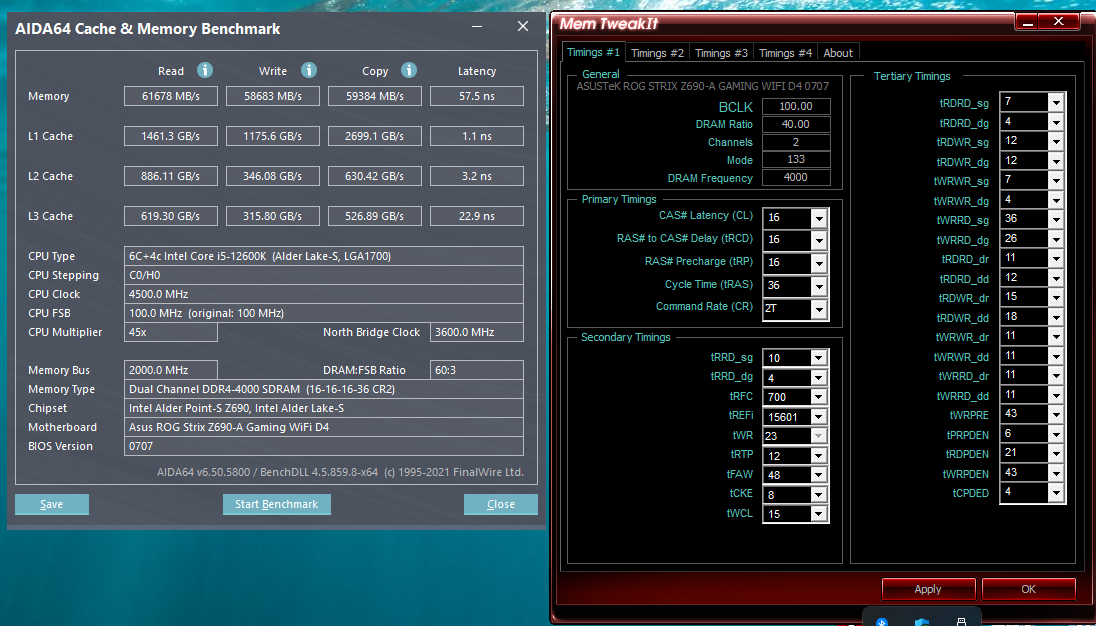
Task: Click the DRAM Ratio value field
Action: (796, 124)
